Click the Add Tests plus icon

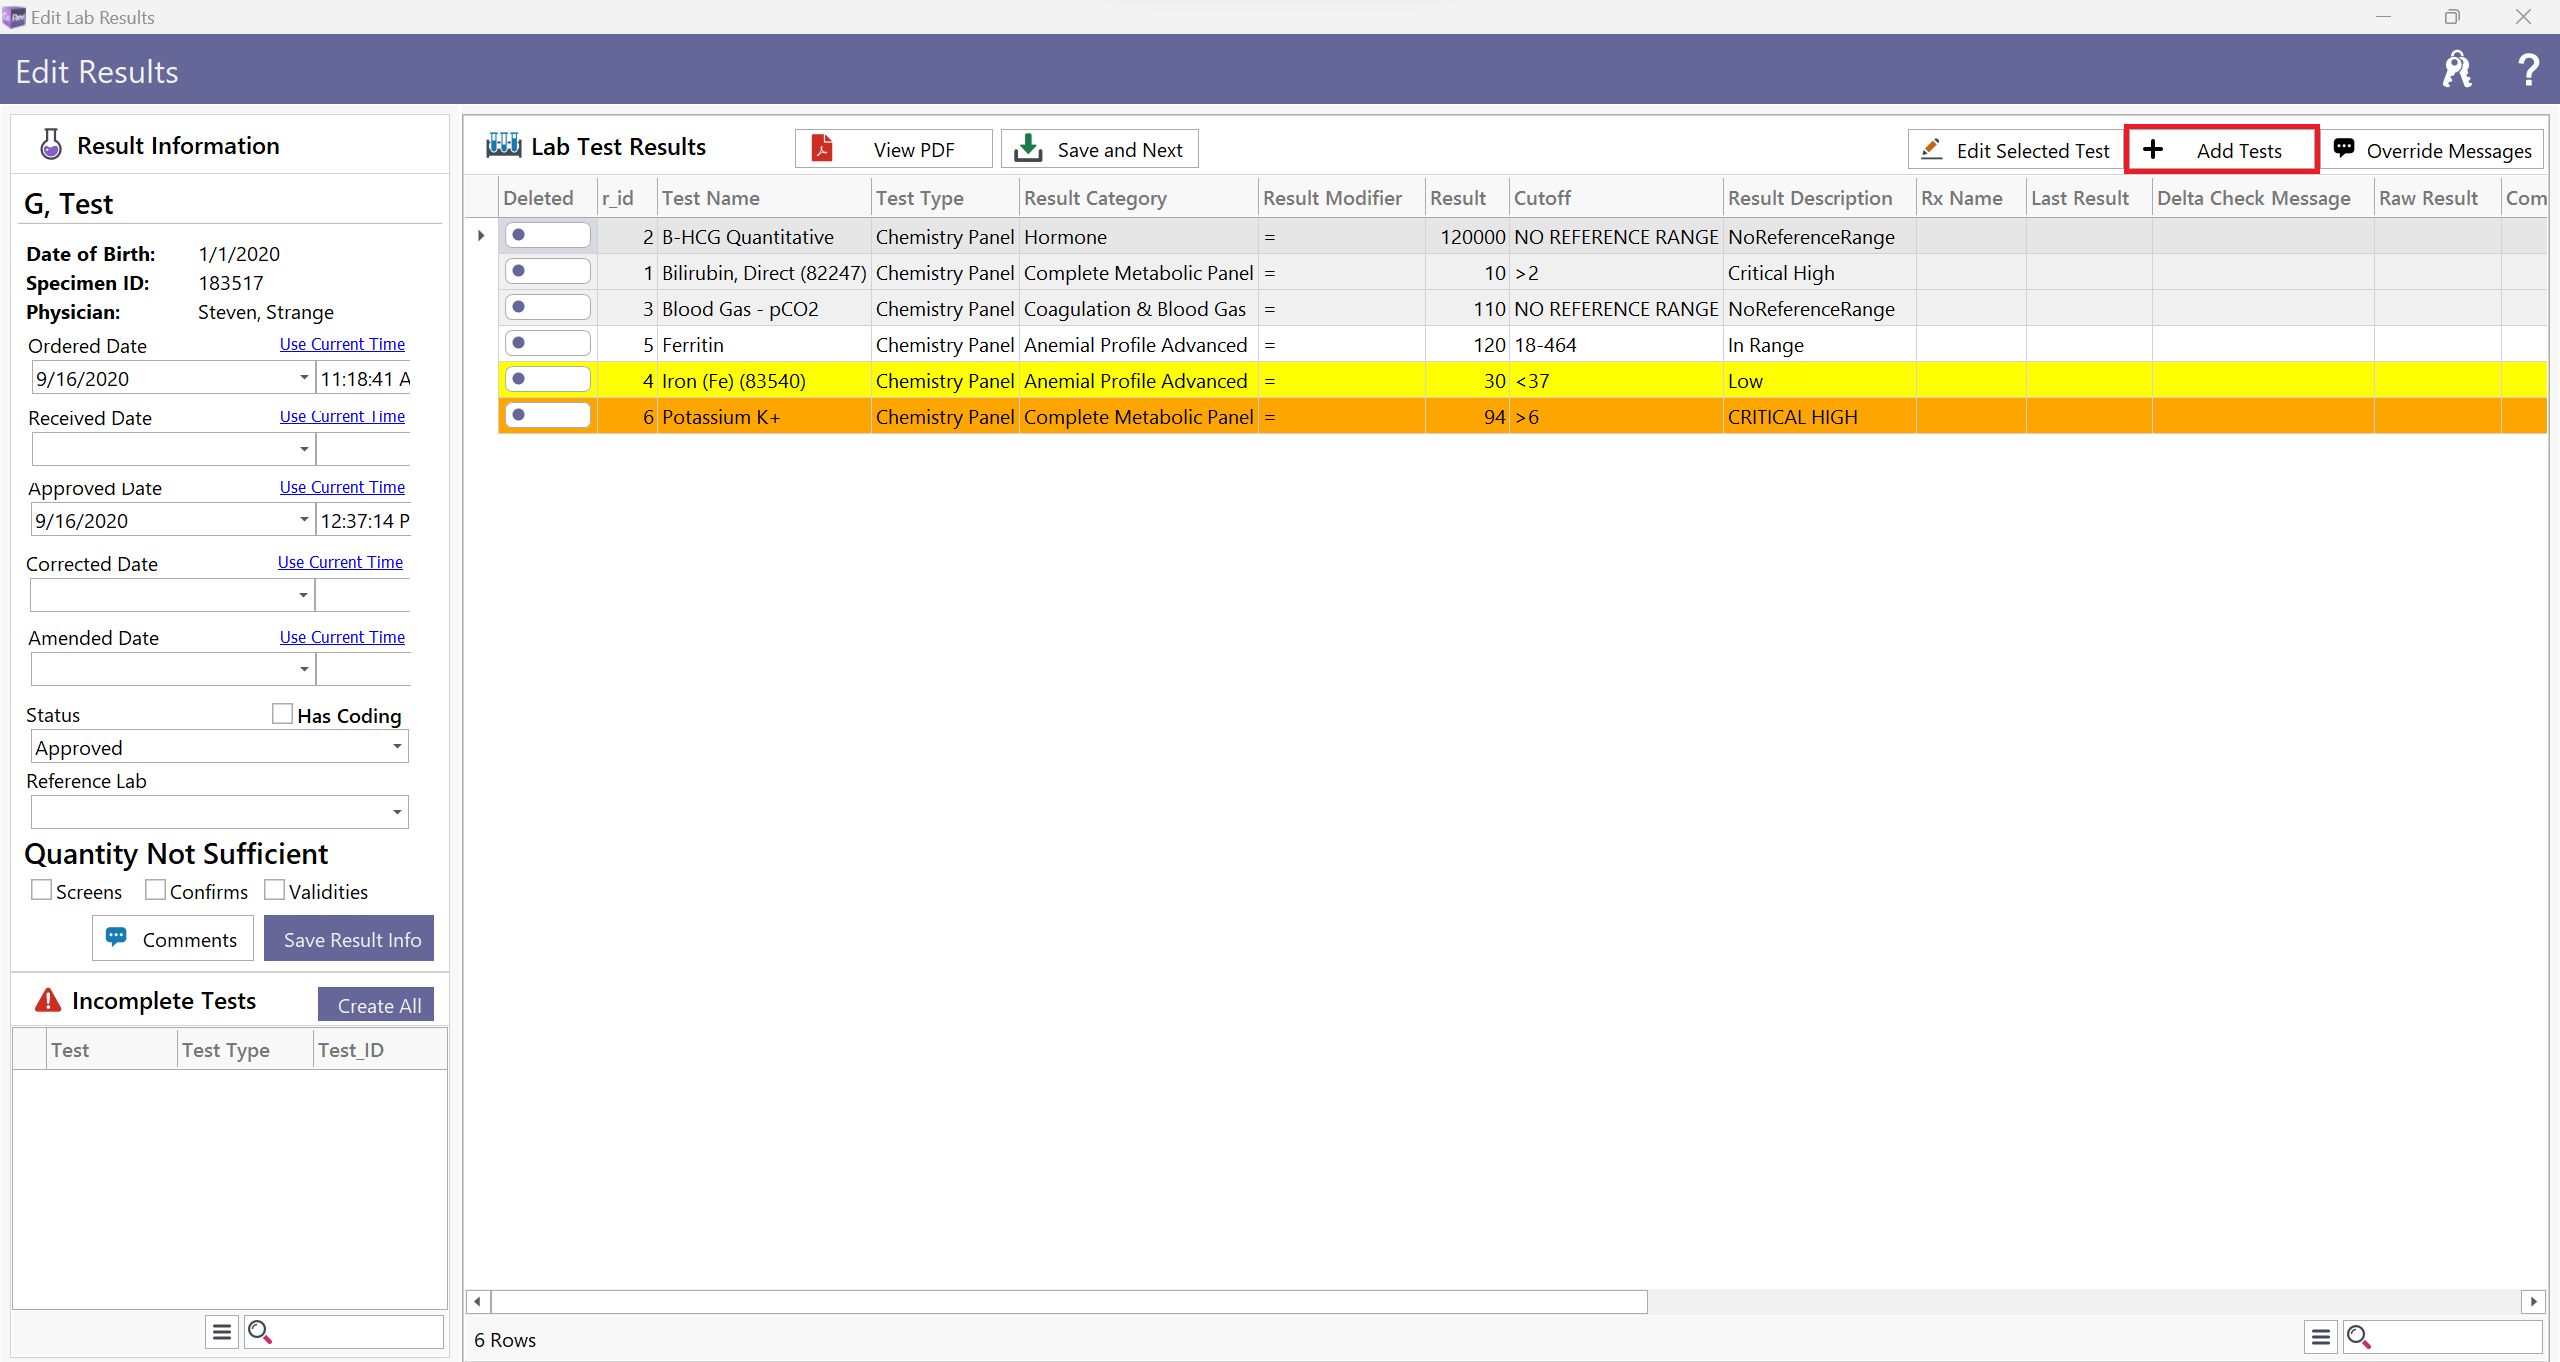coord(2152,149)
